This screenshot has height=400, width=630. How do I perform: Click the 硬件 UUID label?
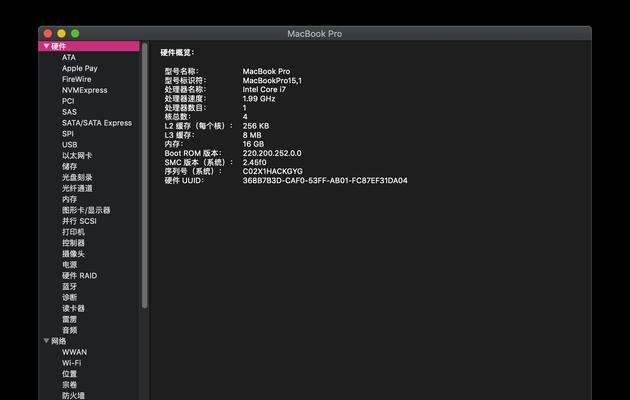coord(184,180)
